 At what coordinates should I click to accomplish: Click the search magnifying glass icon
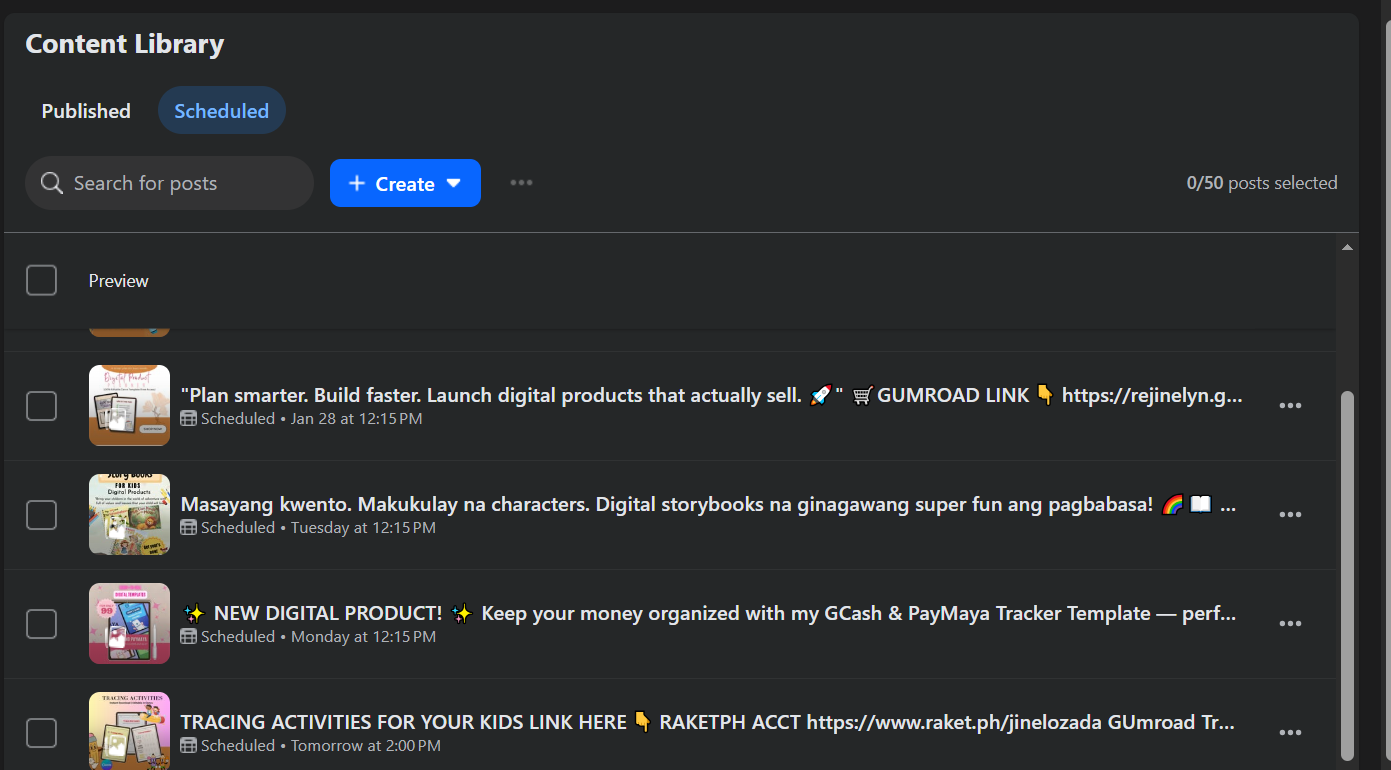pyautogui.click(x=52, y=184)
